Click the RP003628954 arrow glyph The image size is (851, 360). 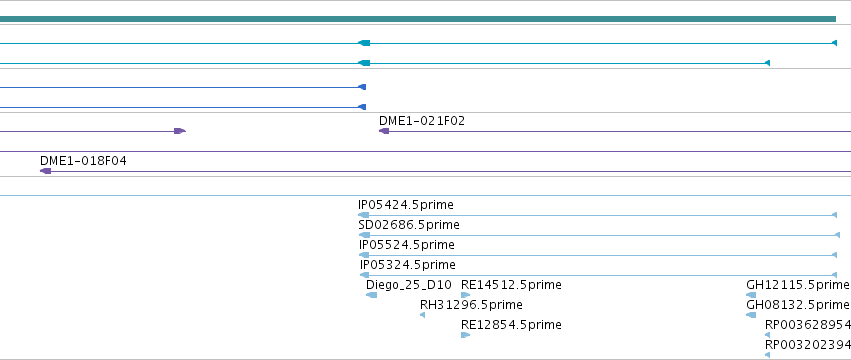pos(767,335)
